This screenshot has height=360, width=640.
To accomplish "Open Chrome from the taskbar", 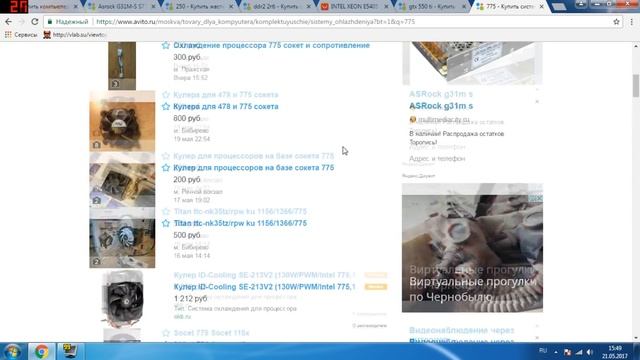I will point(41,351).
